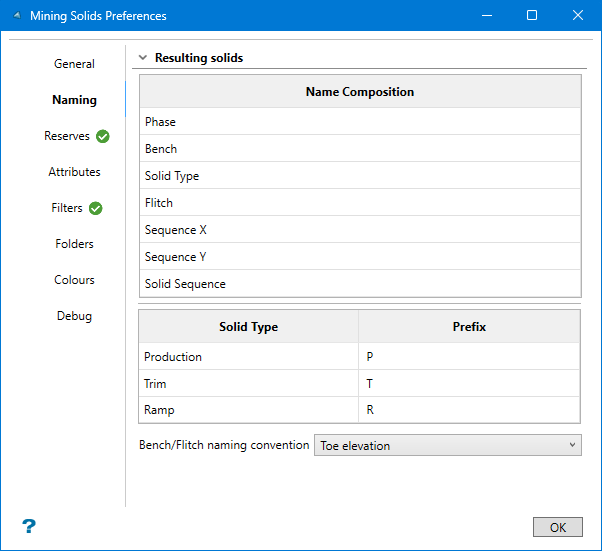Screen dimensions: 602x551
Task: Open the Debug tab
Action: tap(74, 316)
